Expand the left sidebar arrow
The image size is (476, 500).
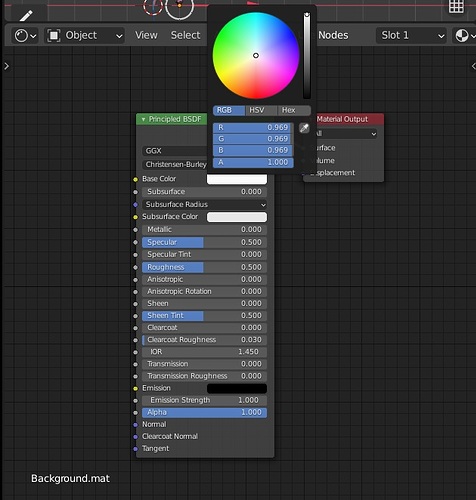(x=6, y=66)
